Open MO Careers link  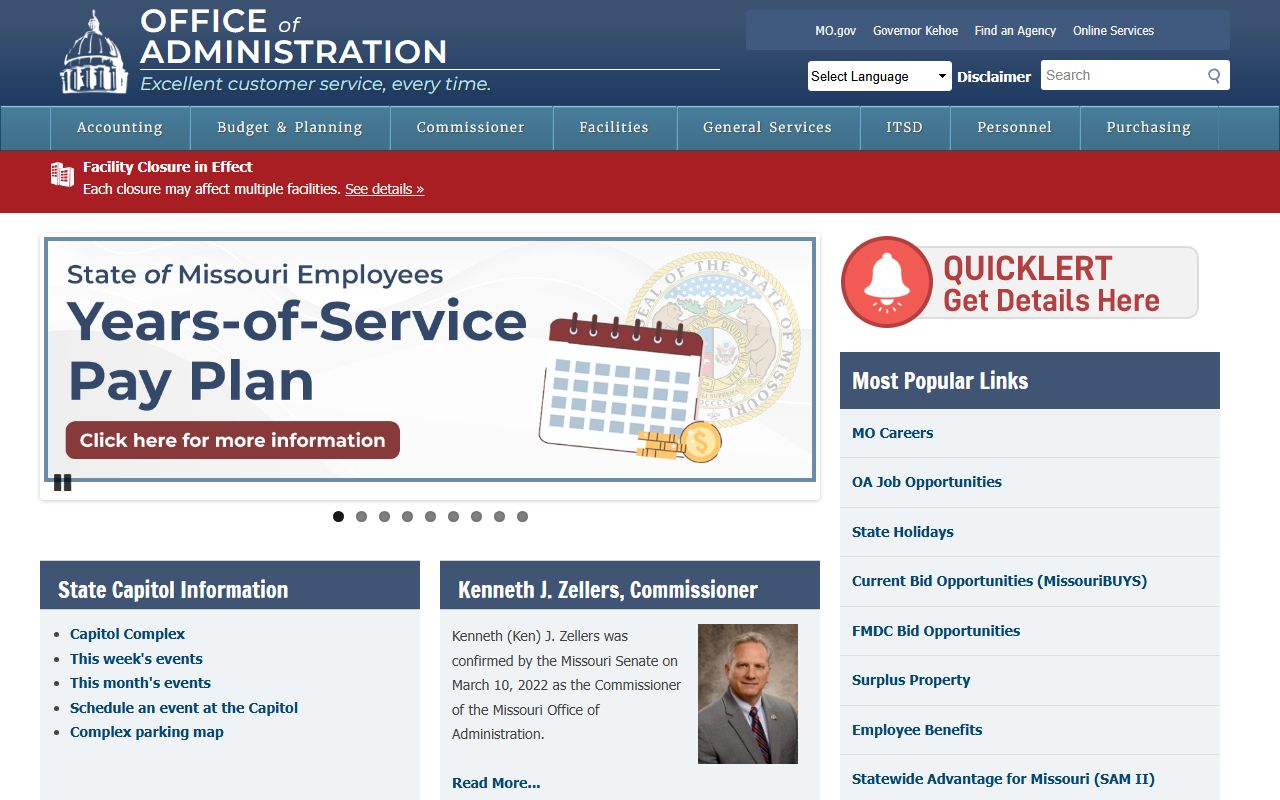892,433
